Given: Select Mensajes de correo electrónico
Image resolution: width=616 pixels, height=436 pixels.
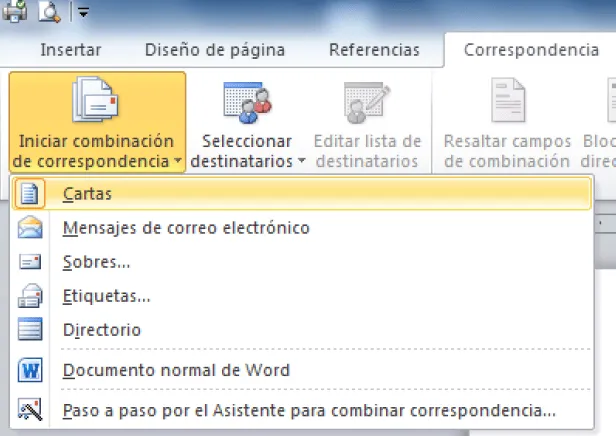Looking at the screenshot, I should [302, 228].
